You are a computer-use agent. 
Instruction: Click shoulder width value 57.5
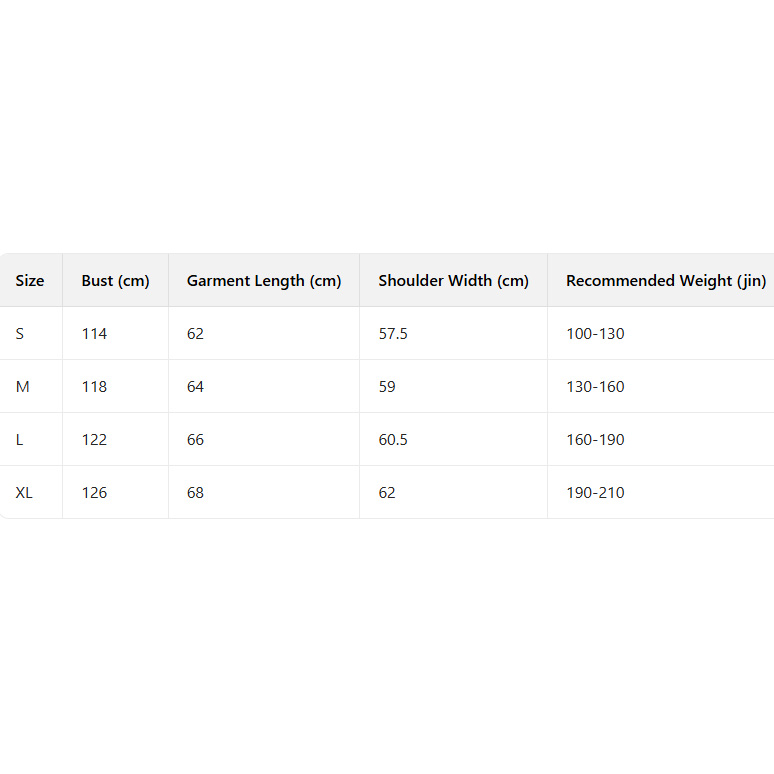(x=393, y=334)
